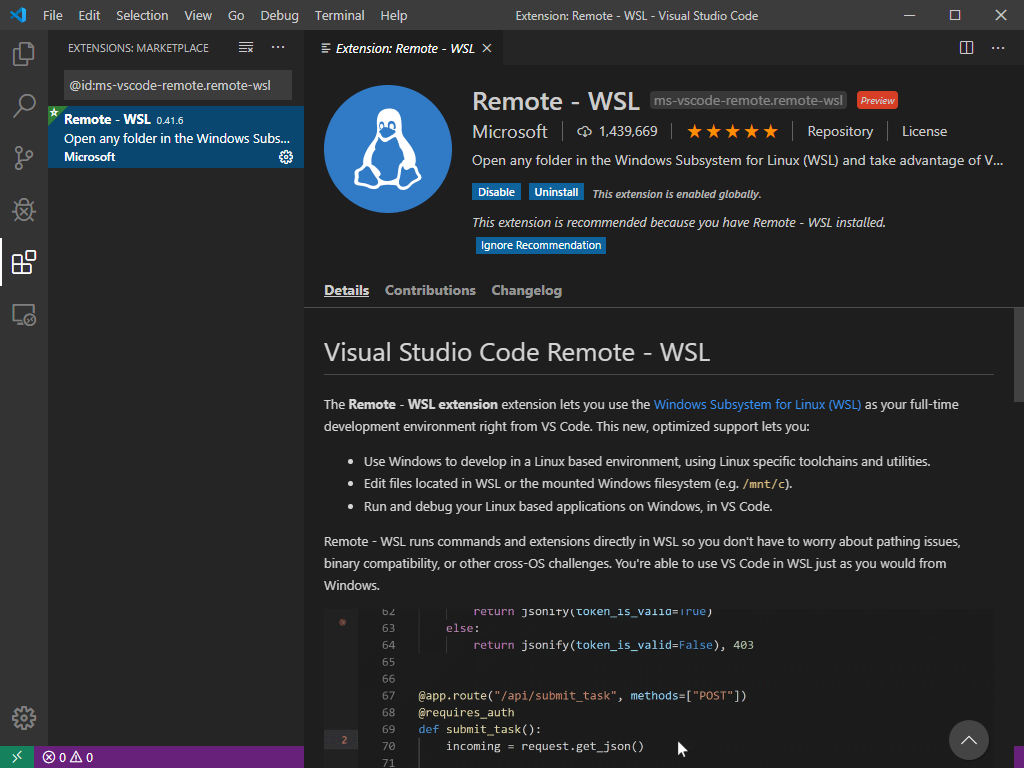Click the Disable button
1024x768 pixels.
(496, 192)
